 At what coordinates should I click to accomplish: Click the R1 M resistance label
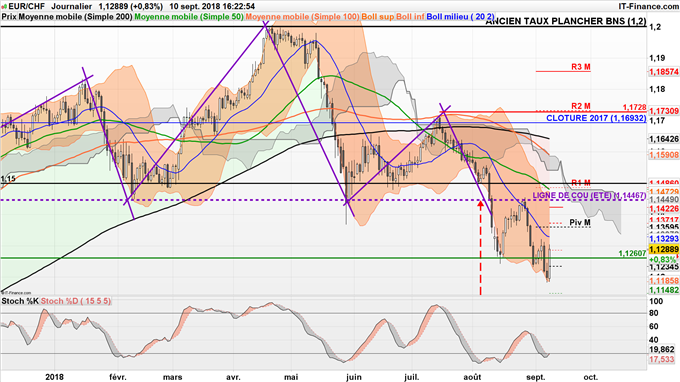[x=581, y=183]
